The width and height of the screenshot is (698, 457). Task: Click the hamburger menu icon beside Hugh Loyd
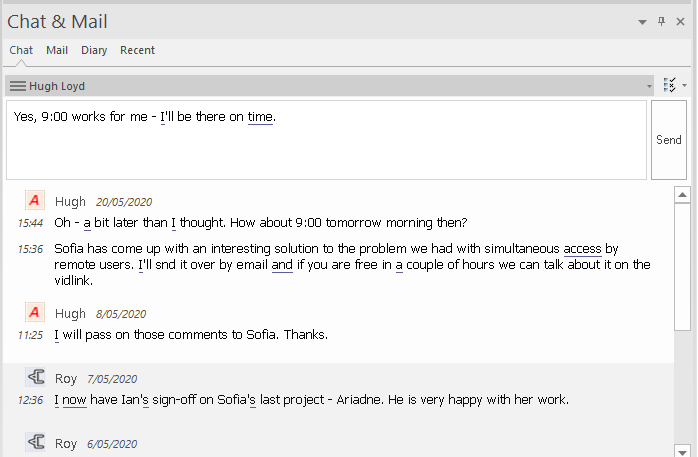coord(17,87)
